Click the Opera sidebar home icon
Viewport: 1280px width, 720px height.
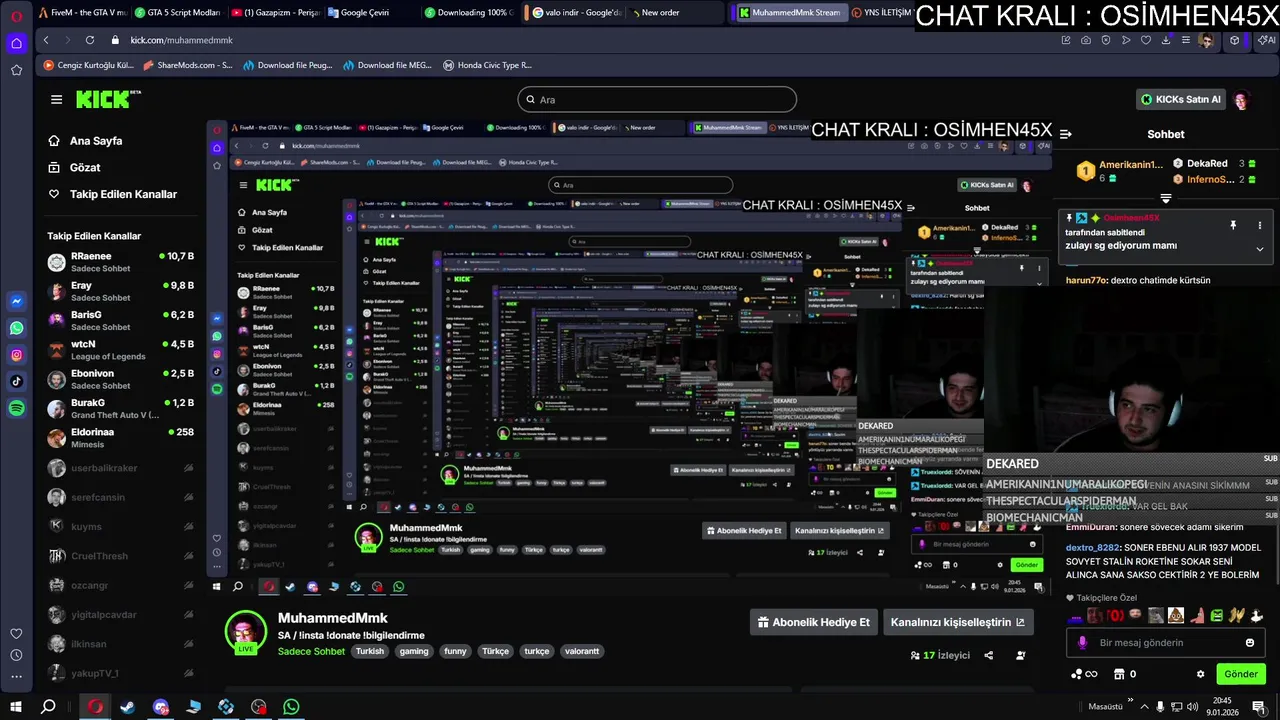coord(17,43)
